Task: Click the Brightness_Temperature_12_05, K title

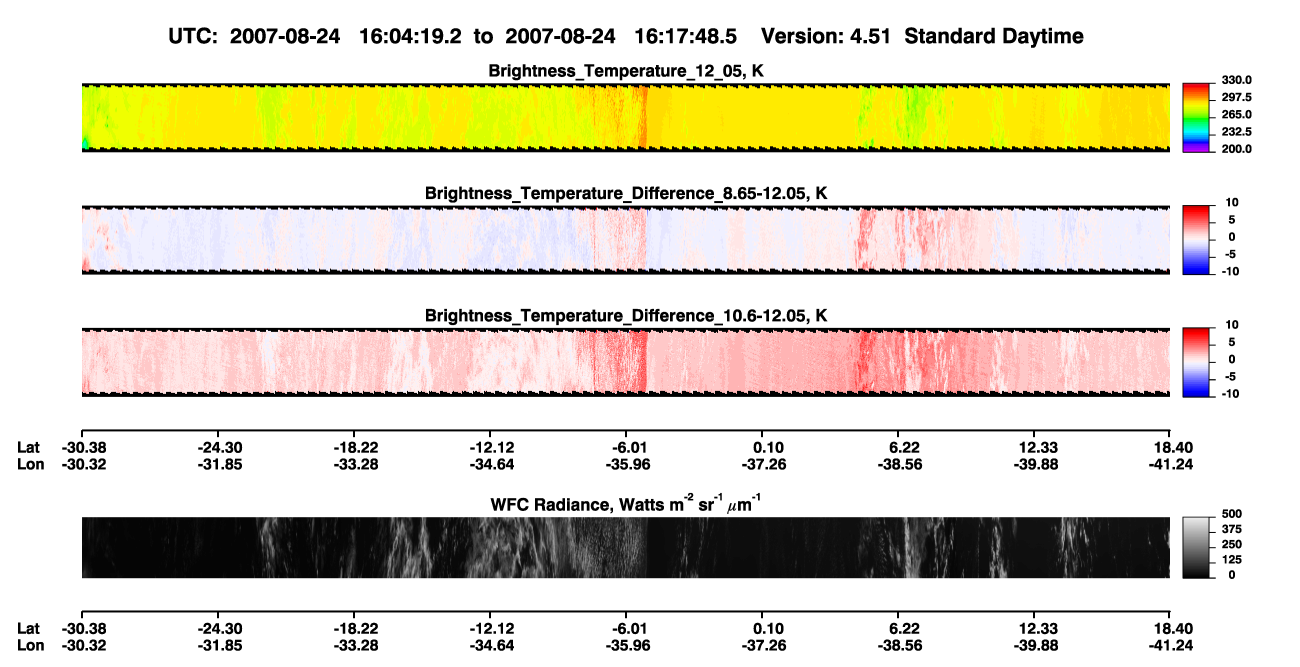Action: pos(626,70)
